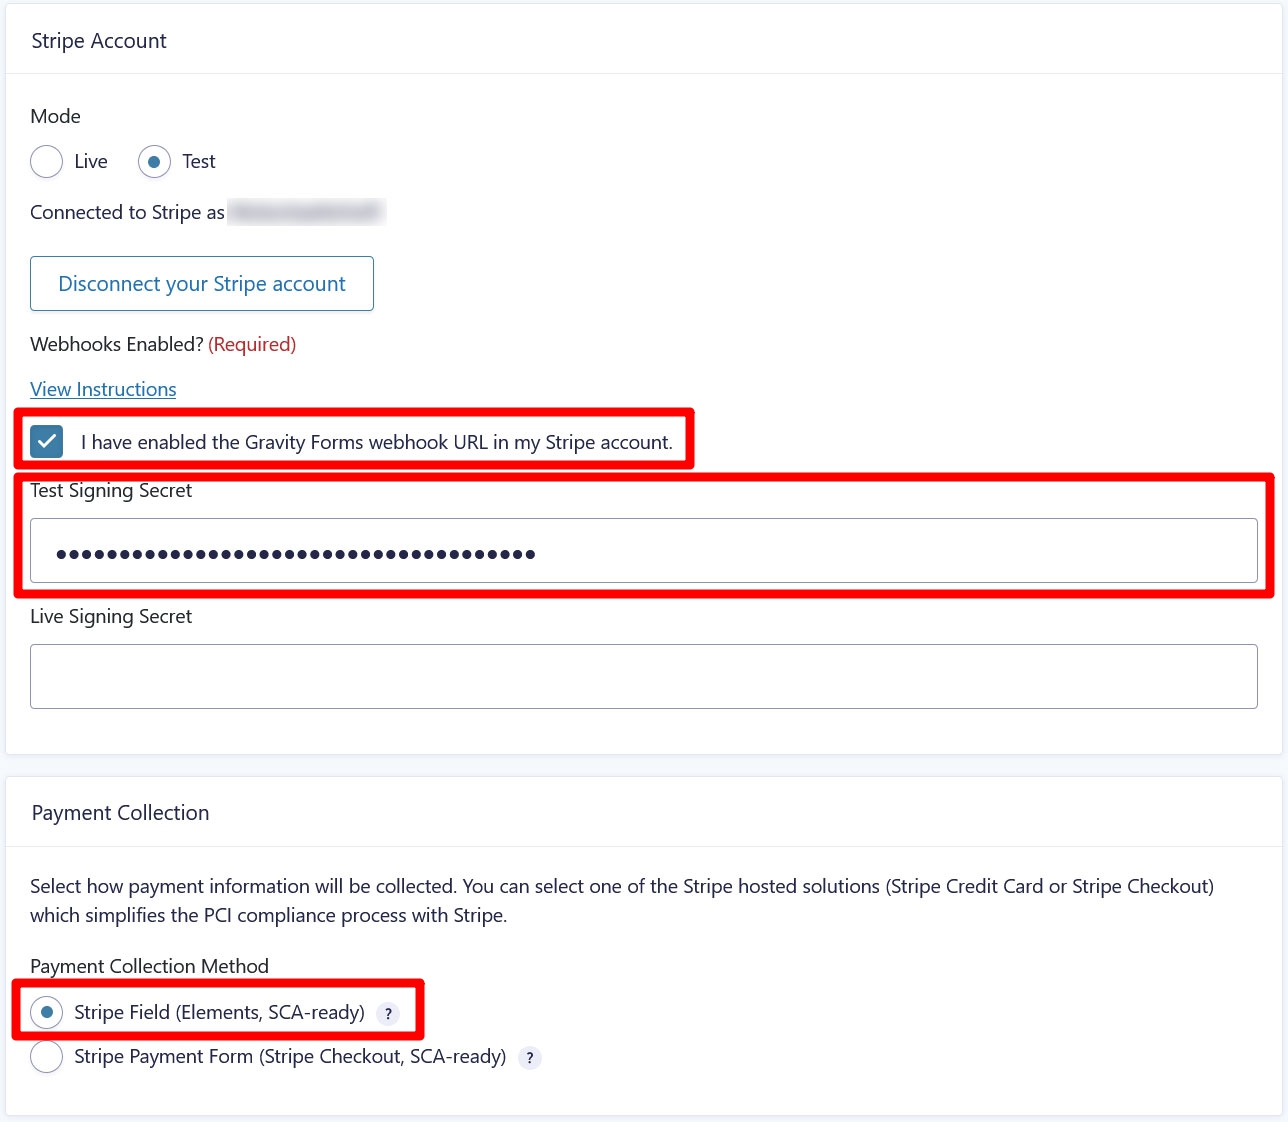Viewport: 1288px width, 1122px height.
Task: Open help tooltip icon for Stripe Payment Form
Action: [530, 1057]
